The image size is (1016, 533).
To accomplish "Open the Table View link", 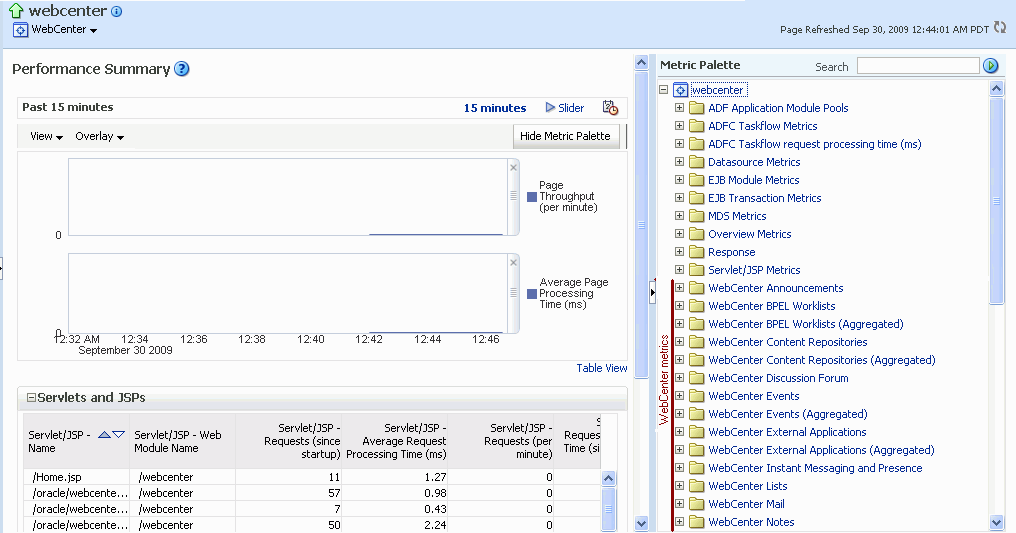I will pyautogui.click(x=602, y=368).
